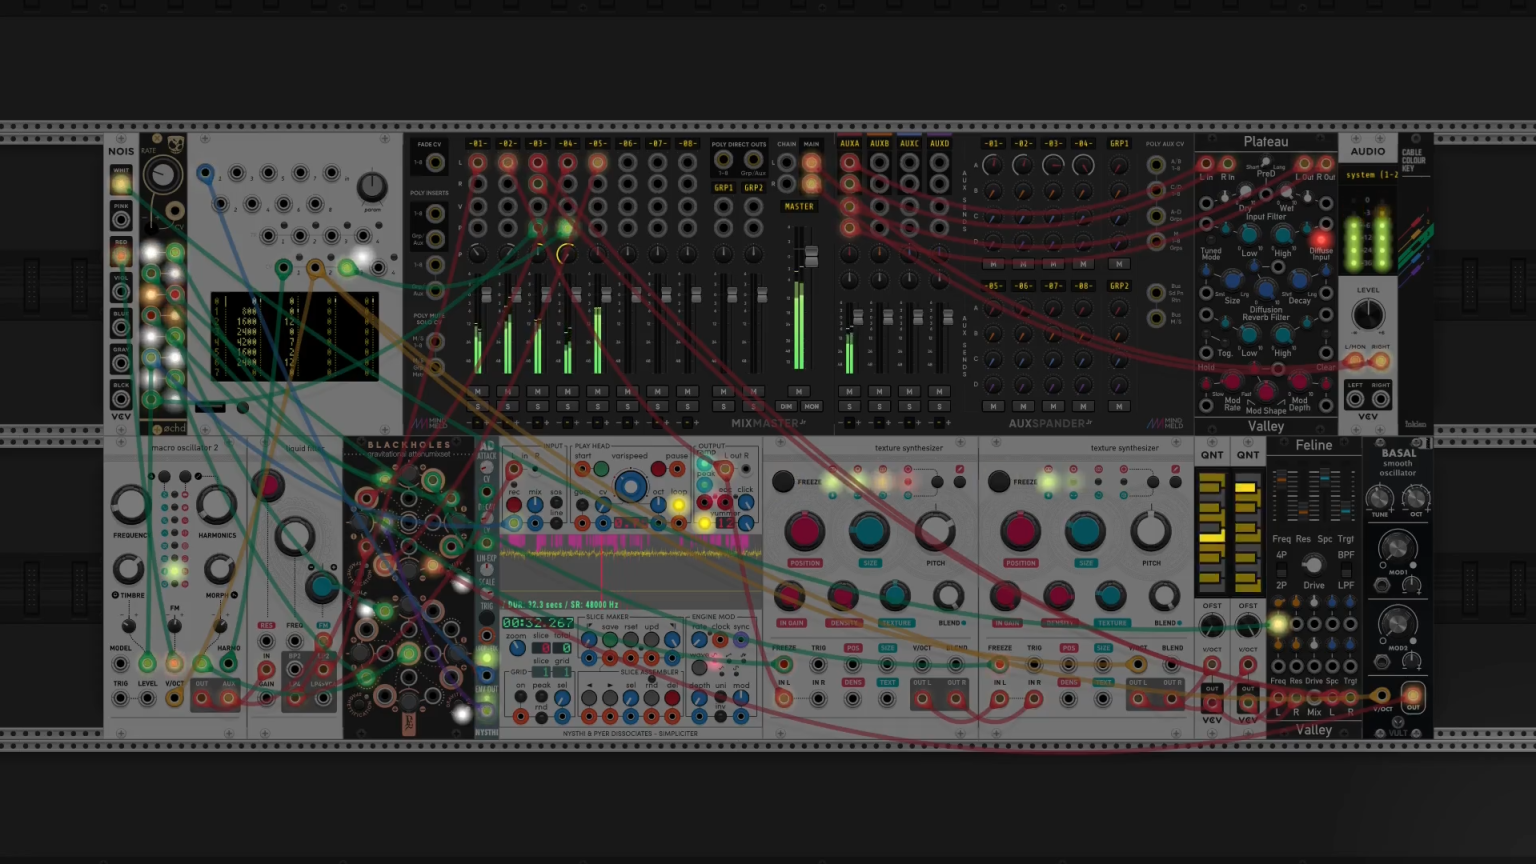
Task: Select the -03- track label in MixMaster
Action: click(x=538, y=144)
